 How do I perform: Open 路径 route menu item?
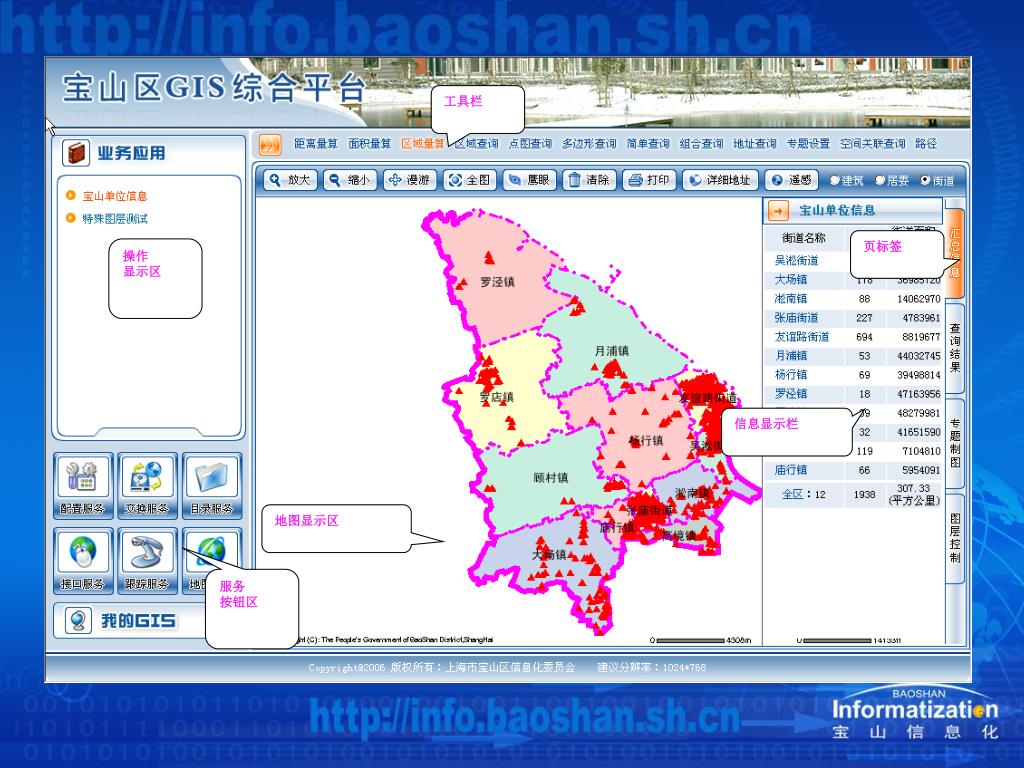pyautogui.click(x=926, y=144)
